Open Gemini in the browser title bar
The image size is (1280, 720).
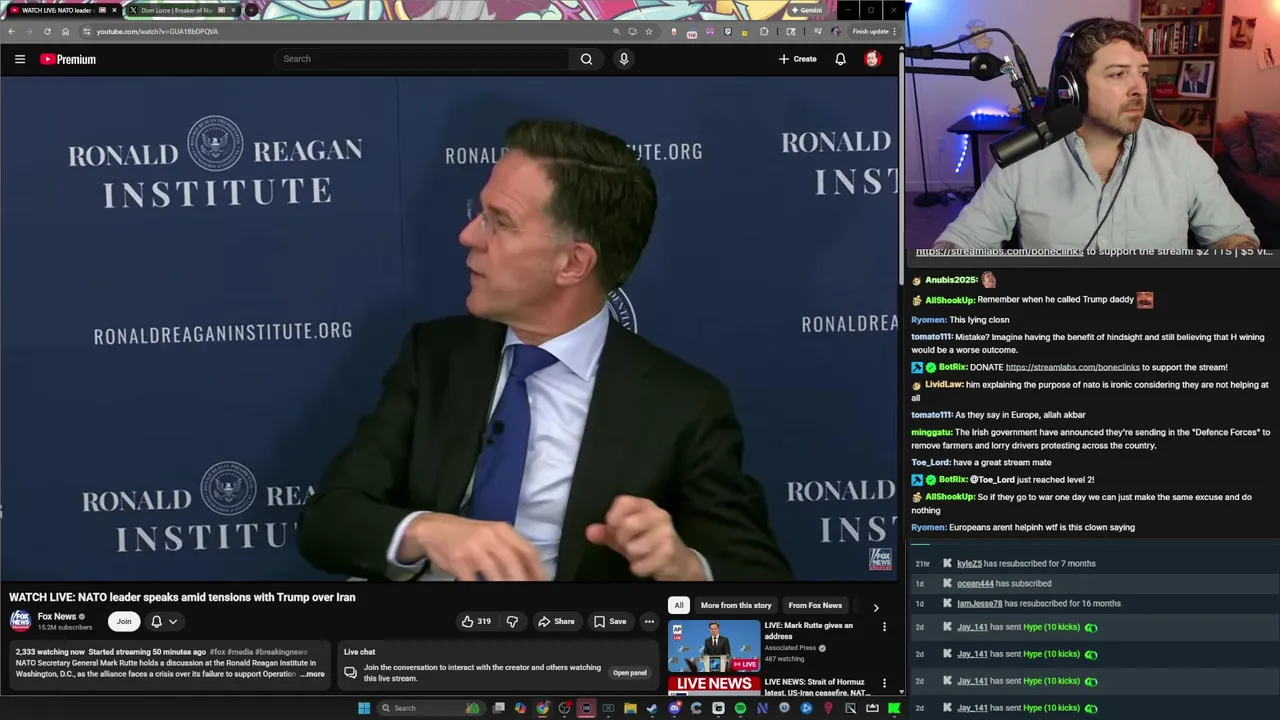[806, 10]
